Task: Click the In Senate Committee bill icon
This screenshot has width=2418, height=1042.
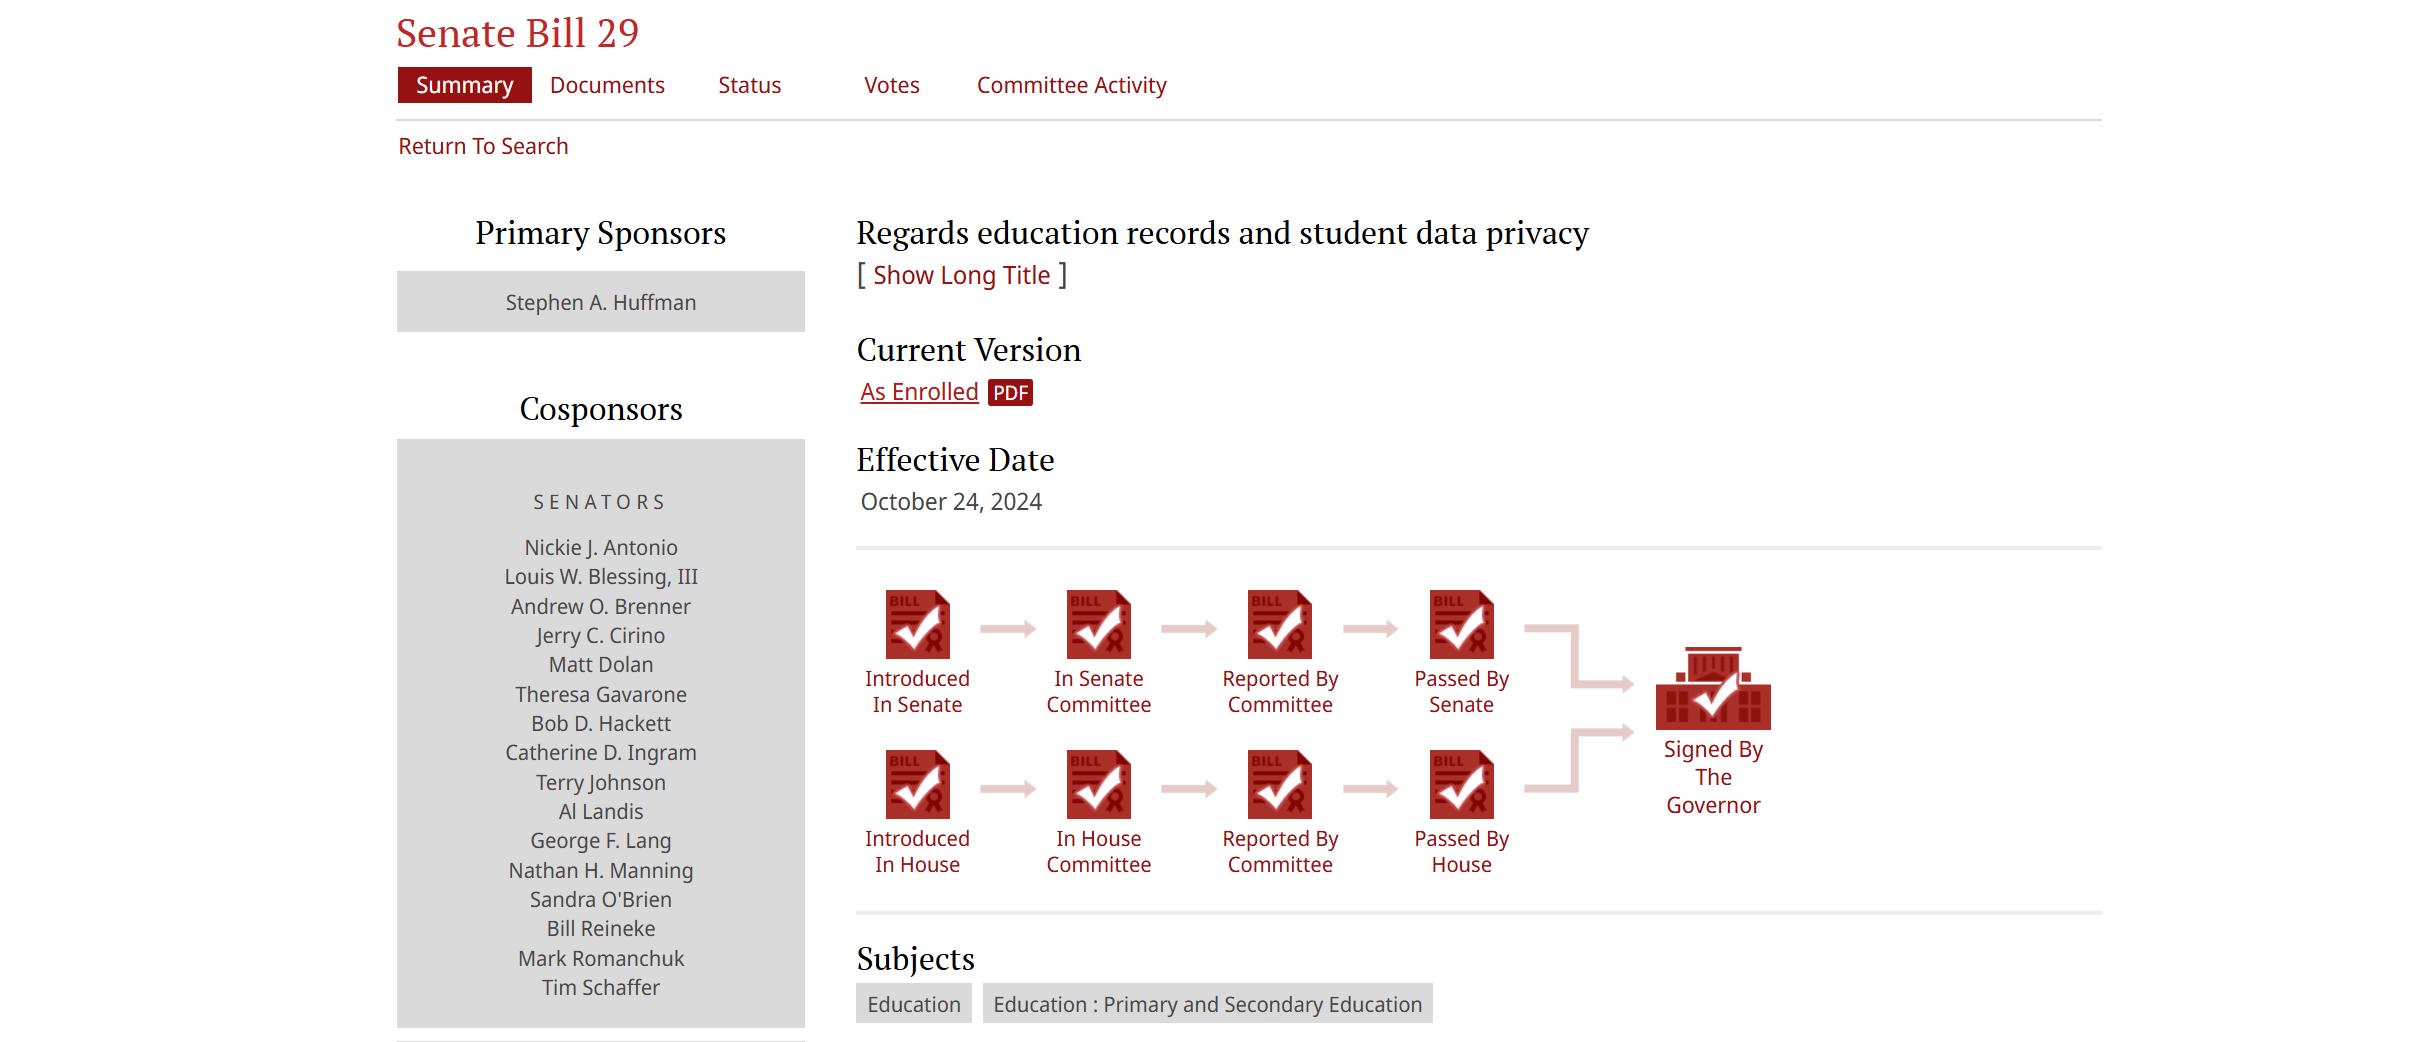Action: click(x=1098, y=624)
